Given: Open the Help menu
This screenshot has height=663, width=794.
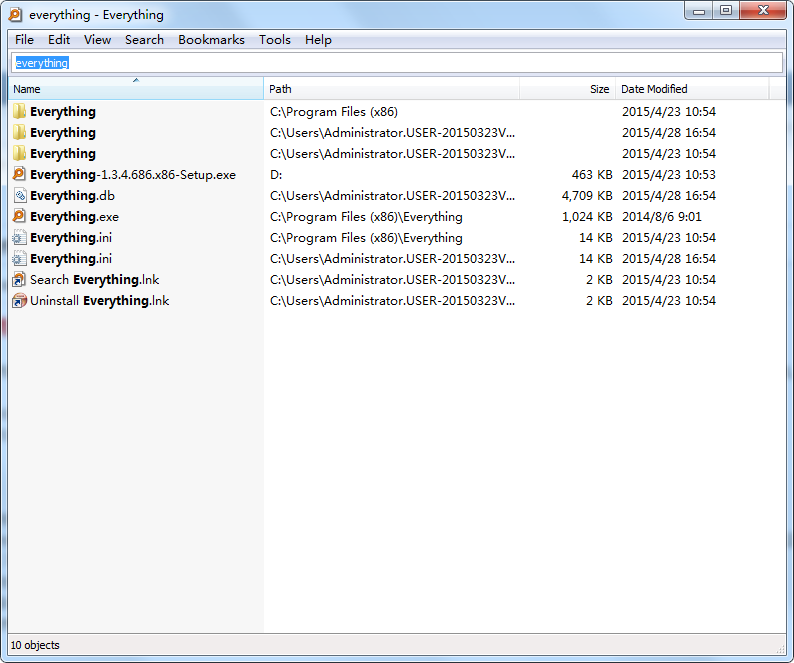Looking at the screenshot, I should coord(318,40).
